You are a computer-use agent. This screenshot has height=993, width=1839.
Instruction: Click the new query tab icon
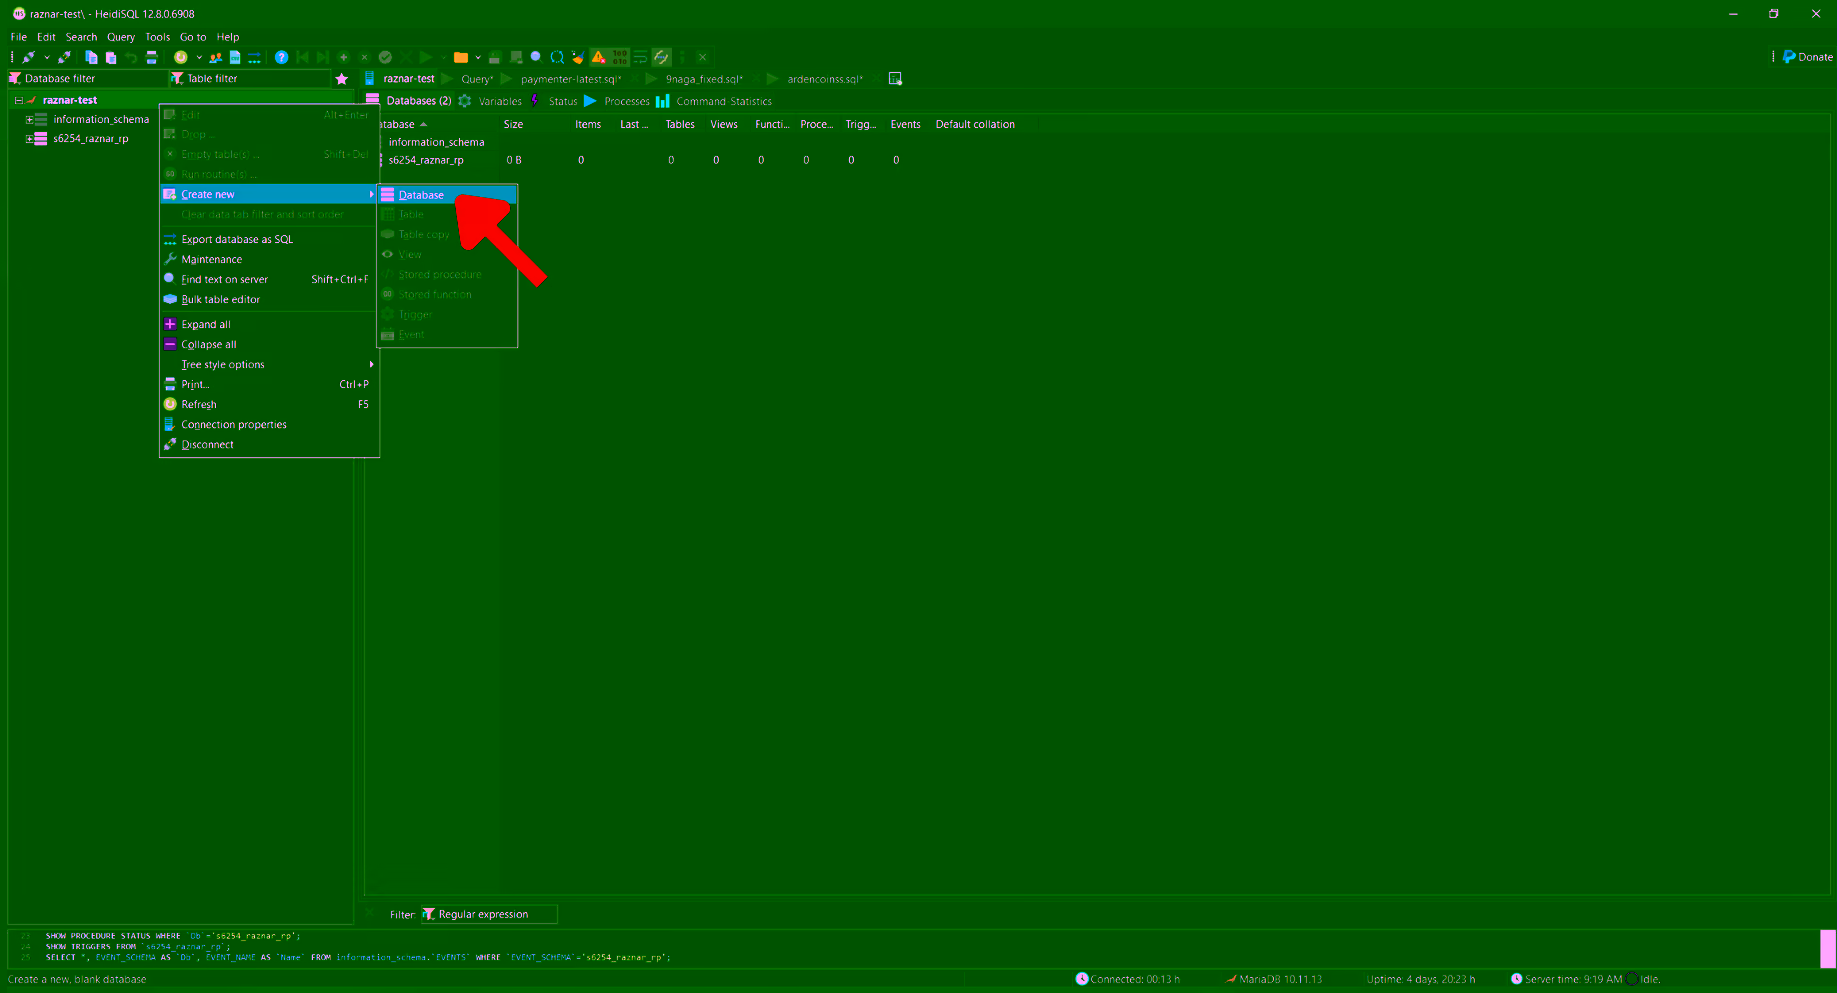point(895,79)
